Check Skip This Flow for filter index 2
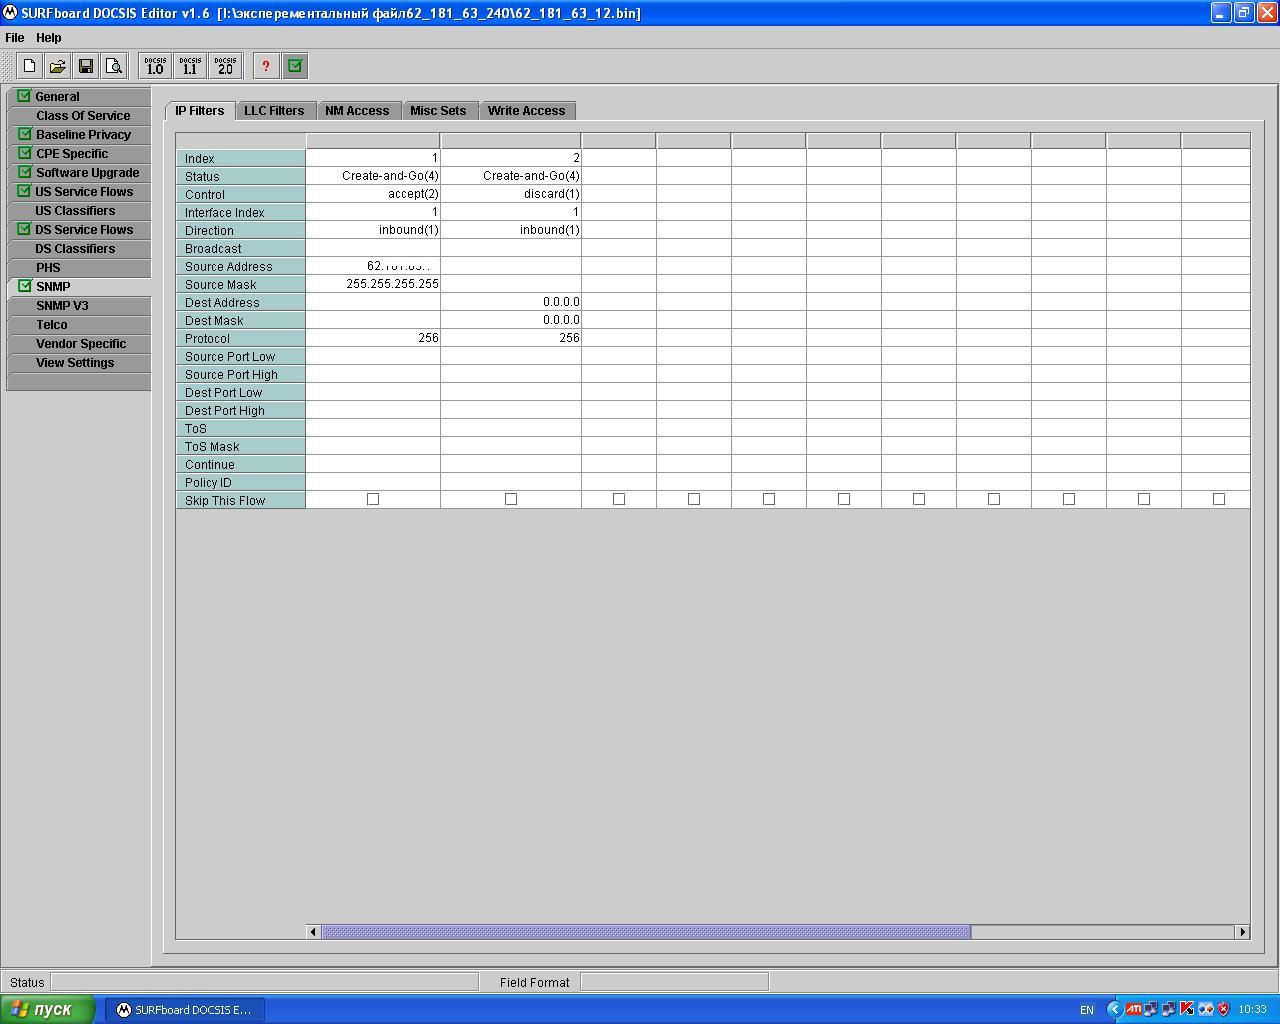The width and height of the screenshot is (1280, 1024). 511,499
